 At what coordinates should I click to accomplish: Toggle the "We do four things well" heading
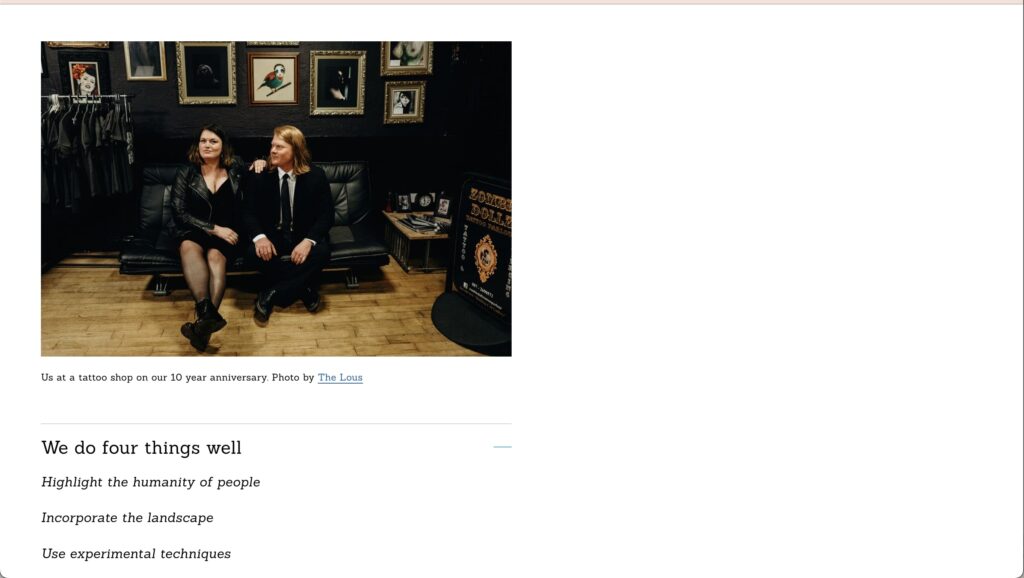coord(141,447)
